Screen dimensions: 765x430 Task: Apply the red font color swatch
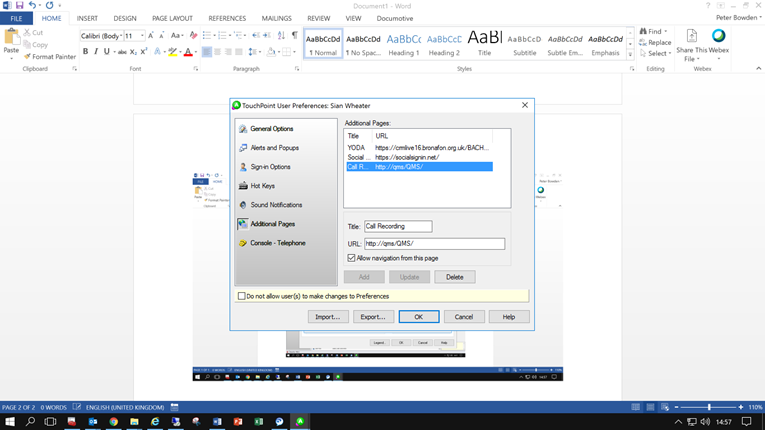pyautogui.click(x=188, y=52)
